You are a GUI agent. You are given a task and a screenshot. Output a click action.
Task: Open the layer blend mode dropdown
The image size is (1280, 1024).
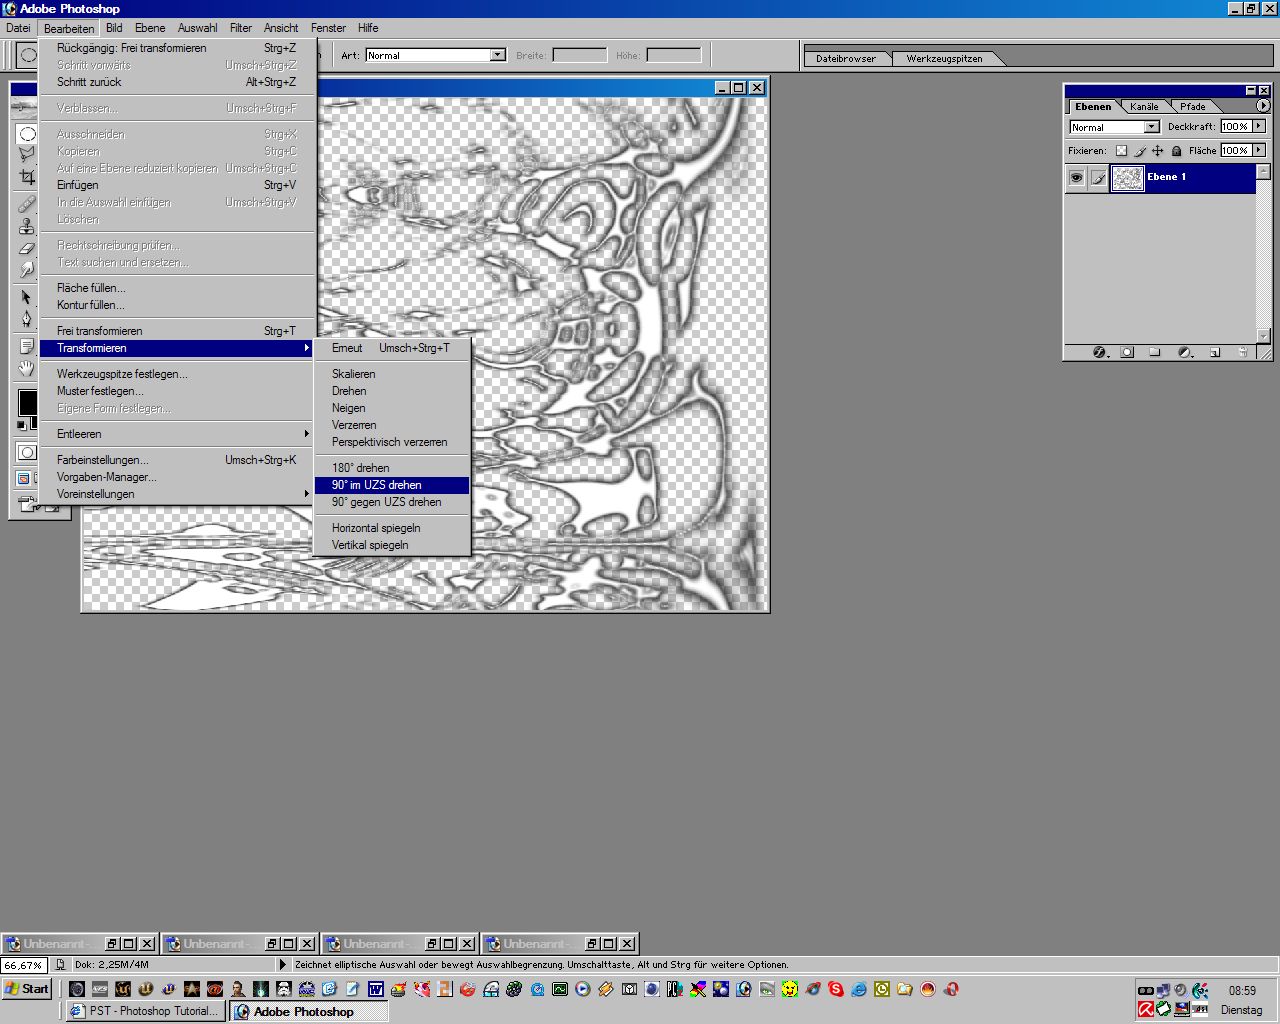pos(1151,127)
